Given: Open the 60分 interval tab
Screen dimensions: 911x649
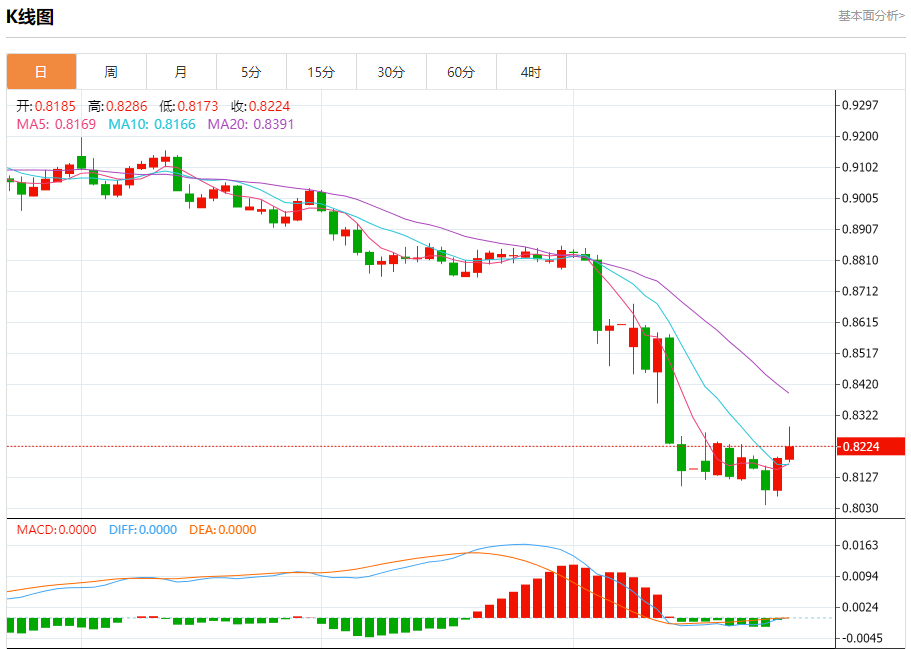Looking at the screenshot, I should point(461,71).
